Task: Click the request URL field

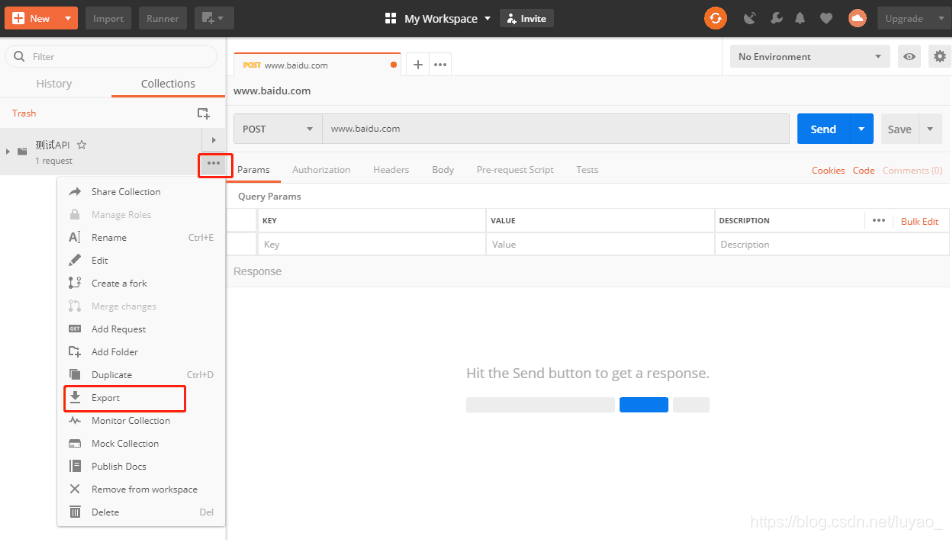Action: tap(556, 129)
